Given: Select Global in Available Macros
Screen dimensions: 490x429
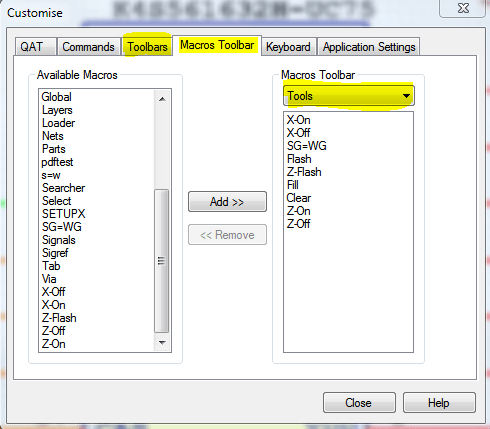Looking at the screenshot, I should pos(56,97).
